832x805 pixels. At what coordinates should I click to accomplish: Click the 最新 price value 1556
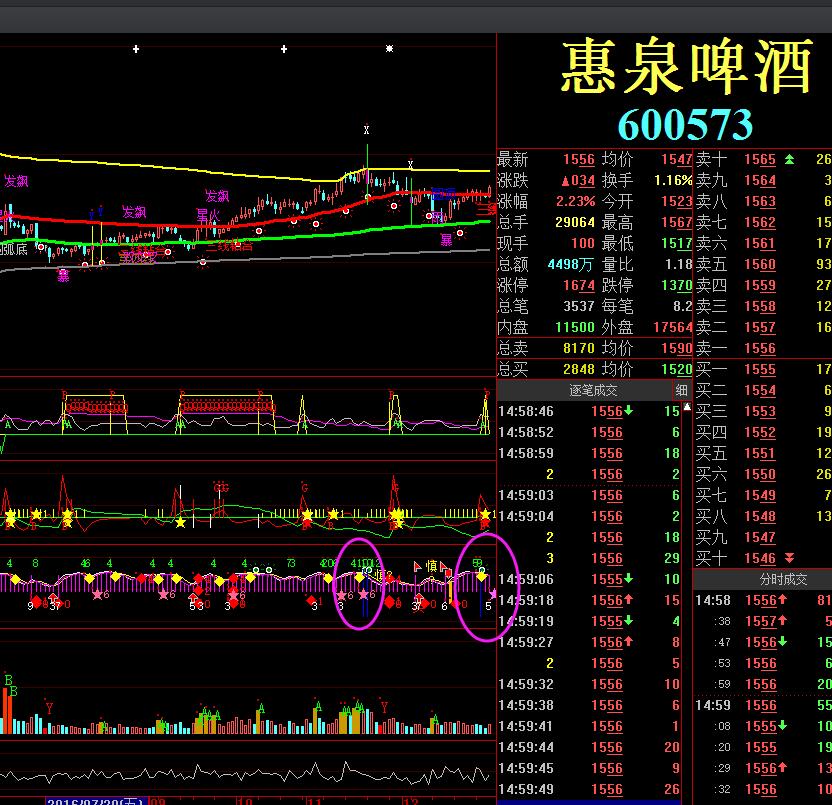[579, 160]
